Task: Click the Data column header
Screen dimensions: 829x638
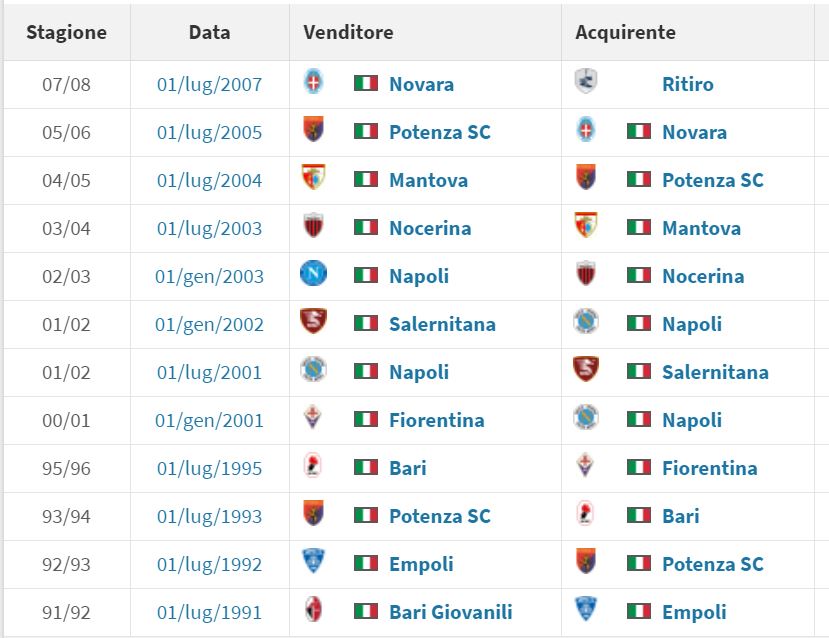Action: tap(209, 32)
